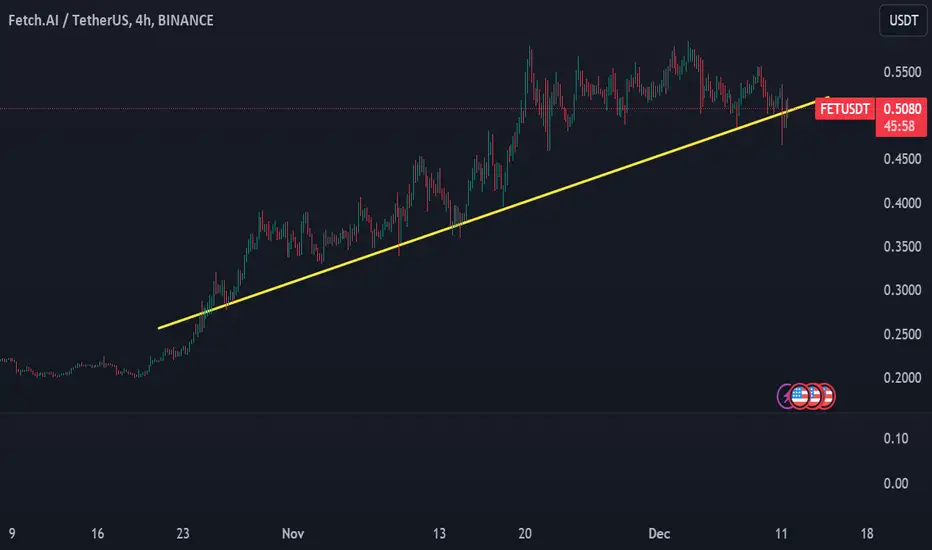
Task: Click the date 16 on the time axis
Action: coord(97,533)
